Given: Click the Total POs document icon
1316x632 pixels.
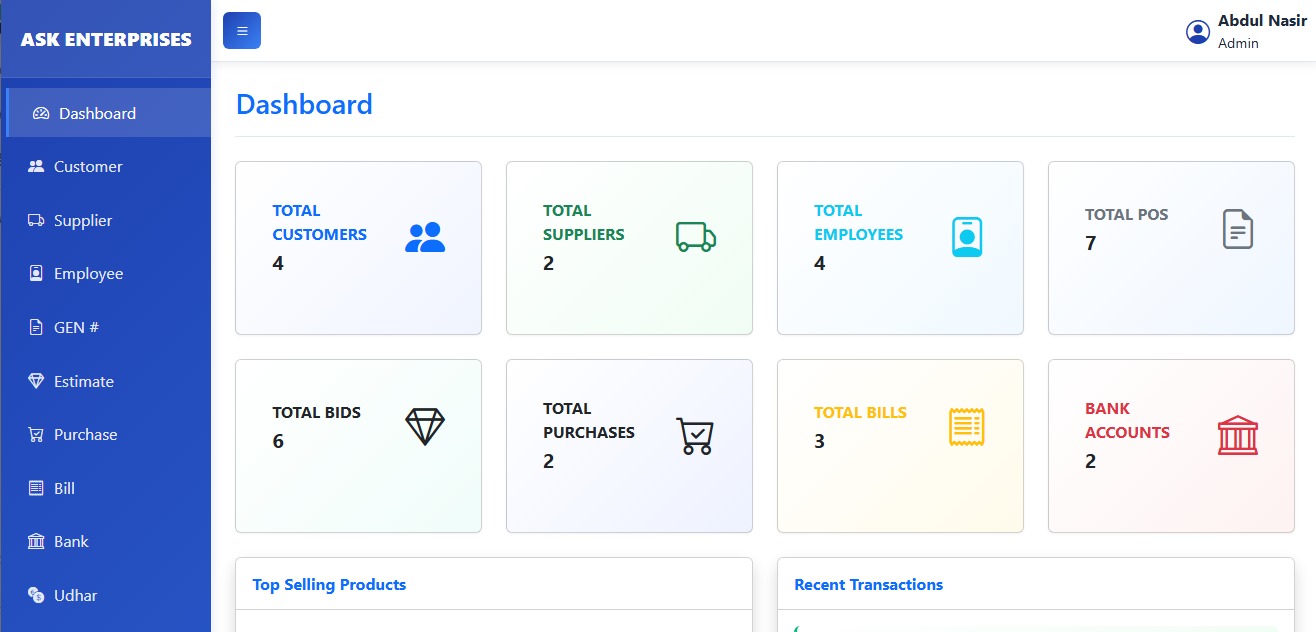Looking at the screenshot, I should click(1238, 229).
